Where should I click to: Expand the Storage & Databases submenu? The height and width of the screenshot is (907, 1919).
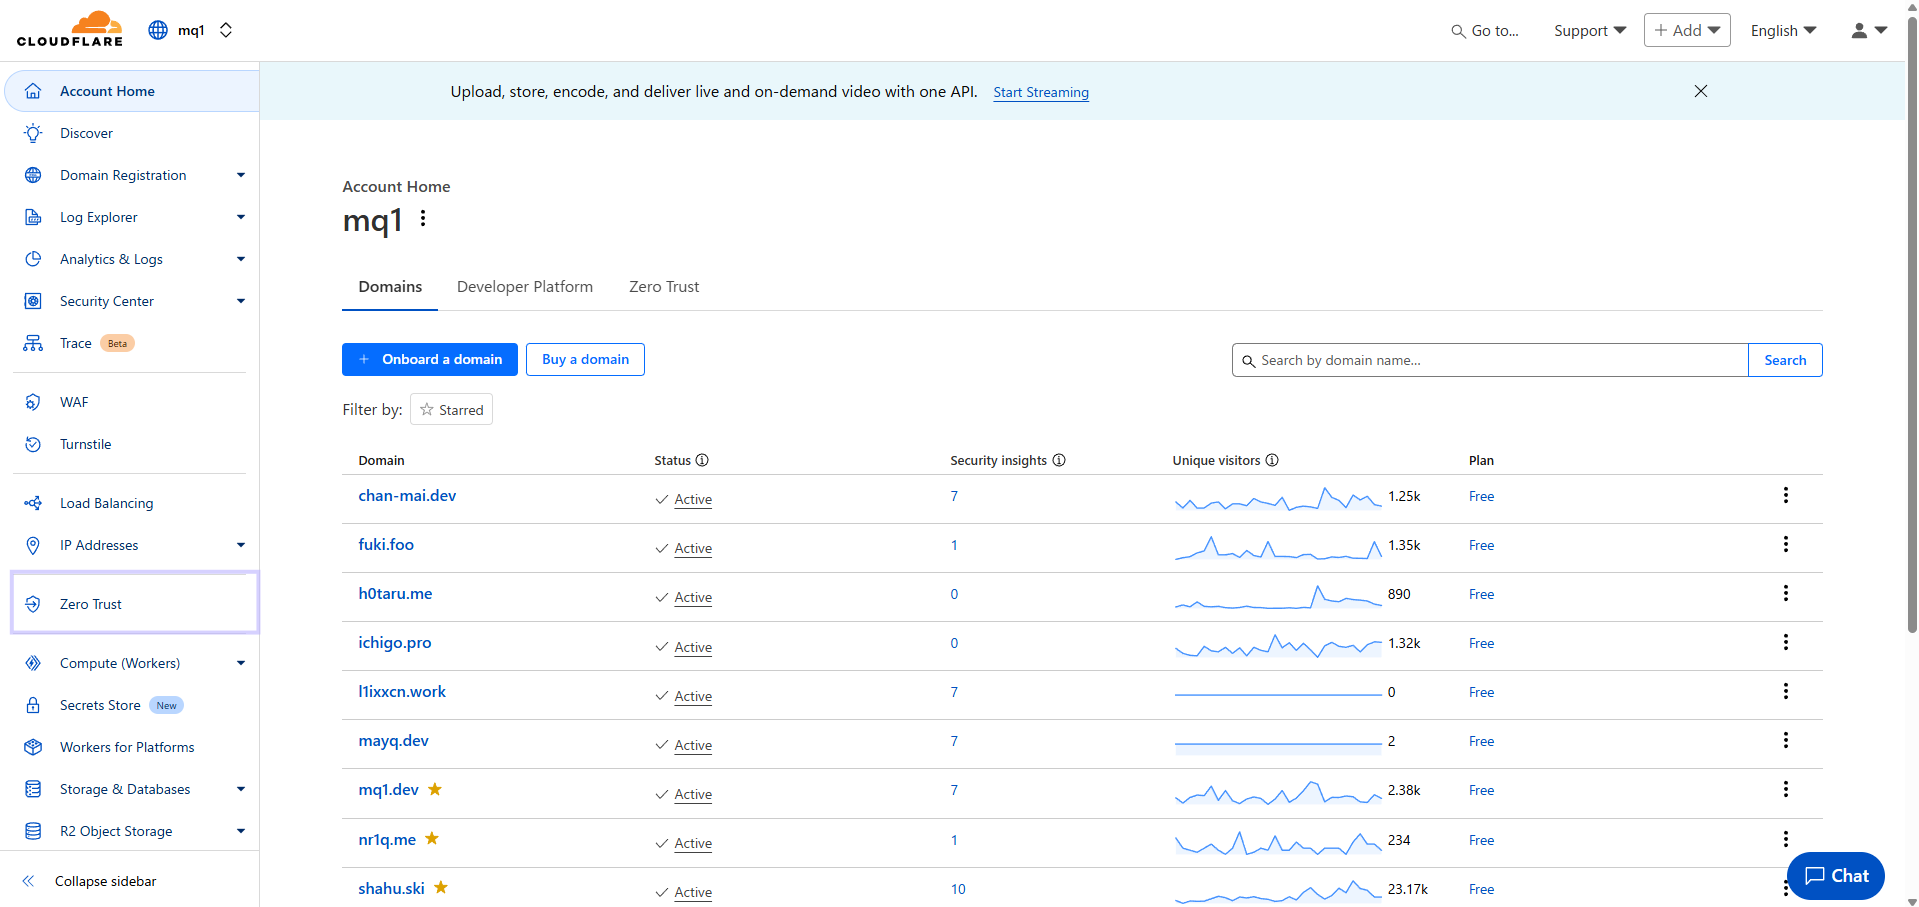pos(241,789)
